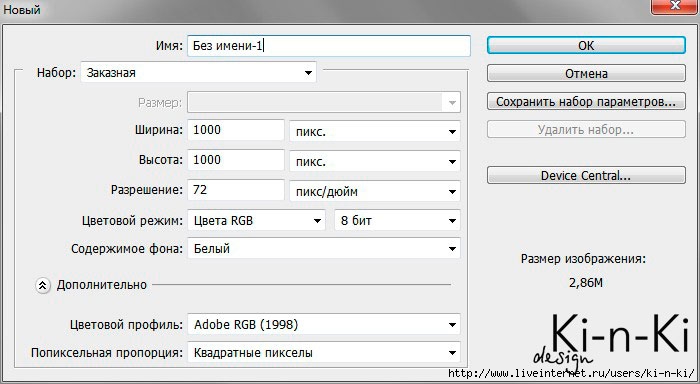
Task: Close the Новый dialog window
Action: click(x=675, y=6)
